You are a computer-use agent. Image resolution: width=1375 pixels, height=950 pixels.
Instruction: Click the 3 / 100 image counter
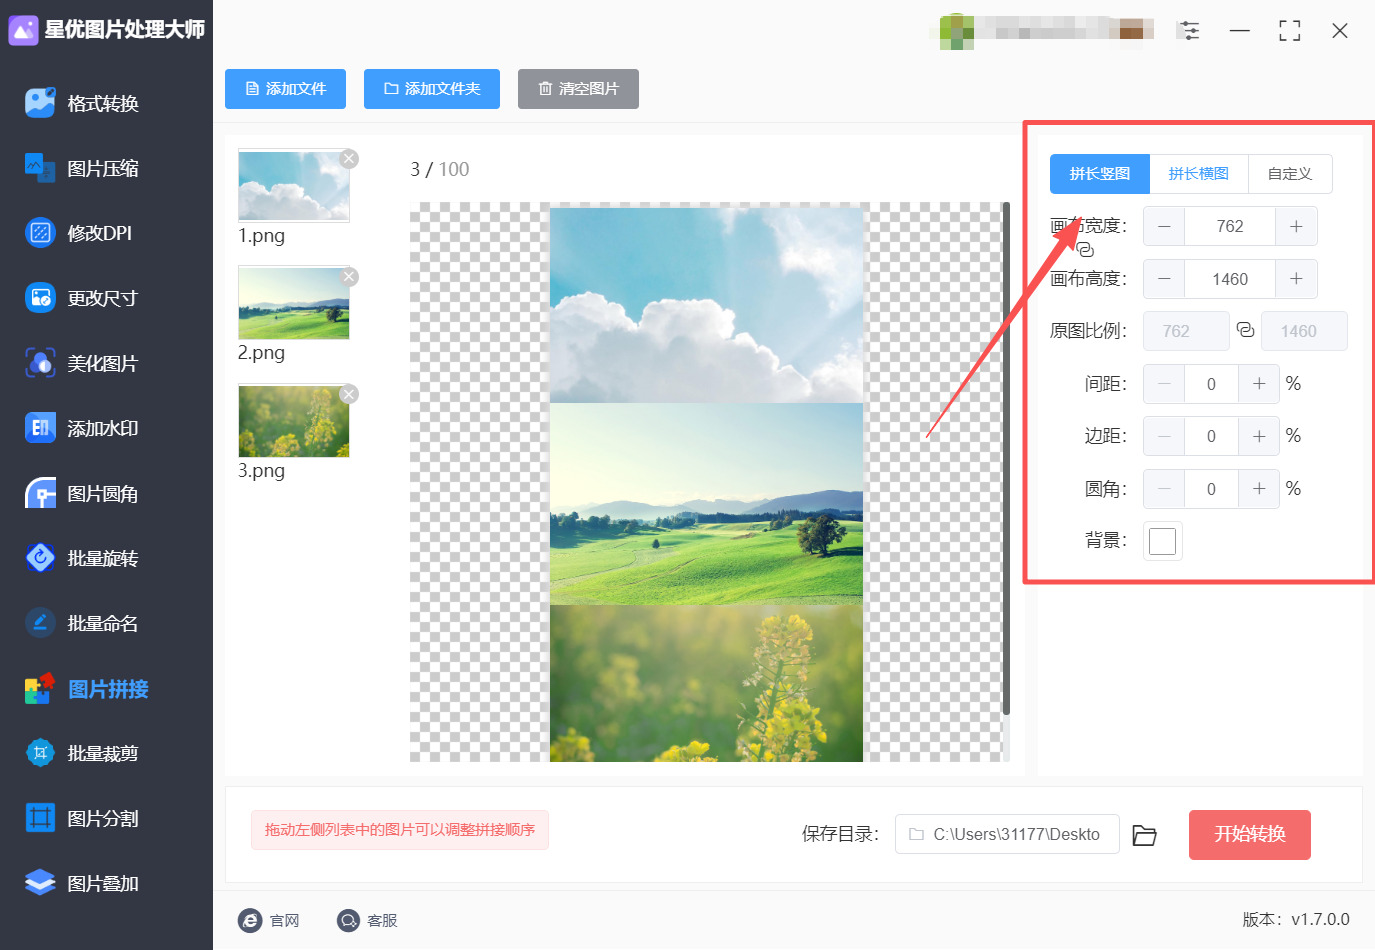[439, 169]
